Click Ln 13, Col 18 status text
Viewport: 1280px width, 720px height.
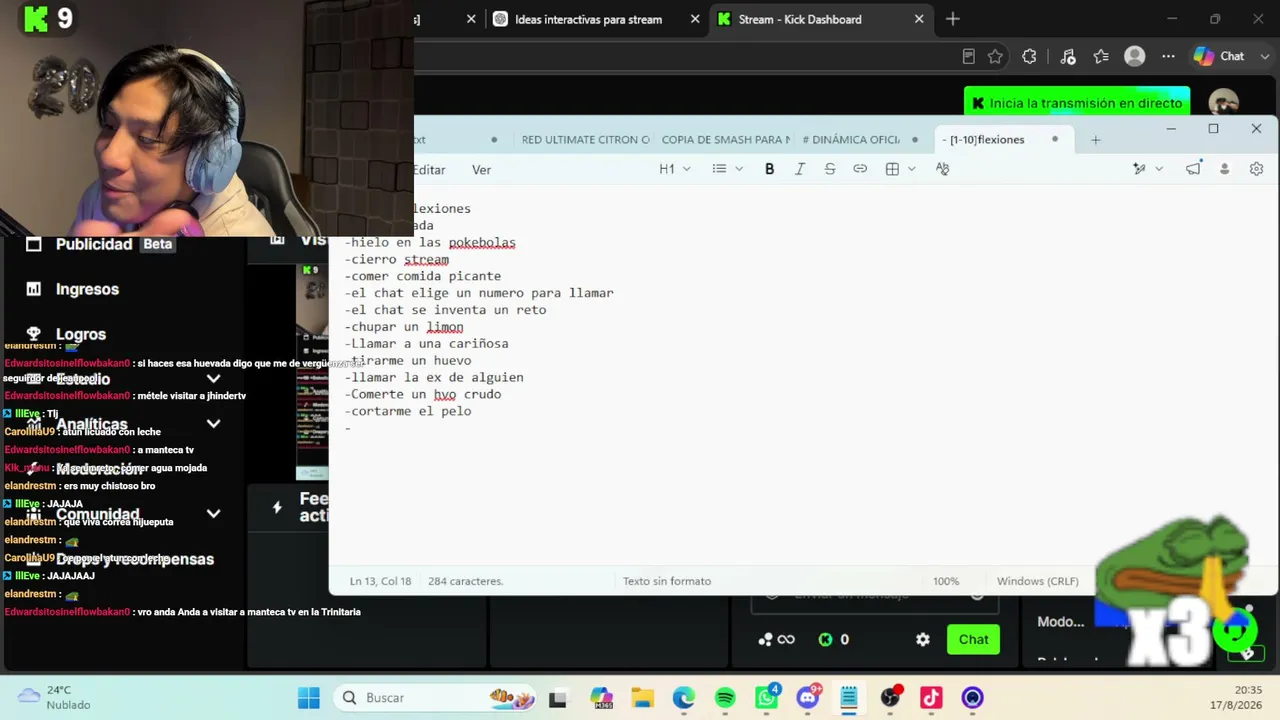tap(380, 581)
